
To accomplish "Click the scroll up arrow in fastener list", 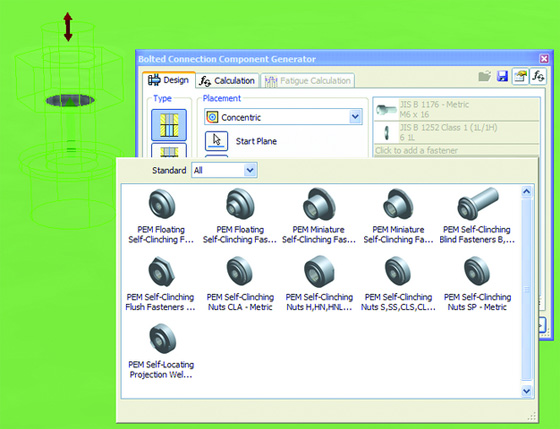I will pos(526,192).
